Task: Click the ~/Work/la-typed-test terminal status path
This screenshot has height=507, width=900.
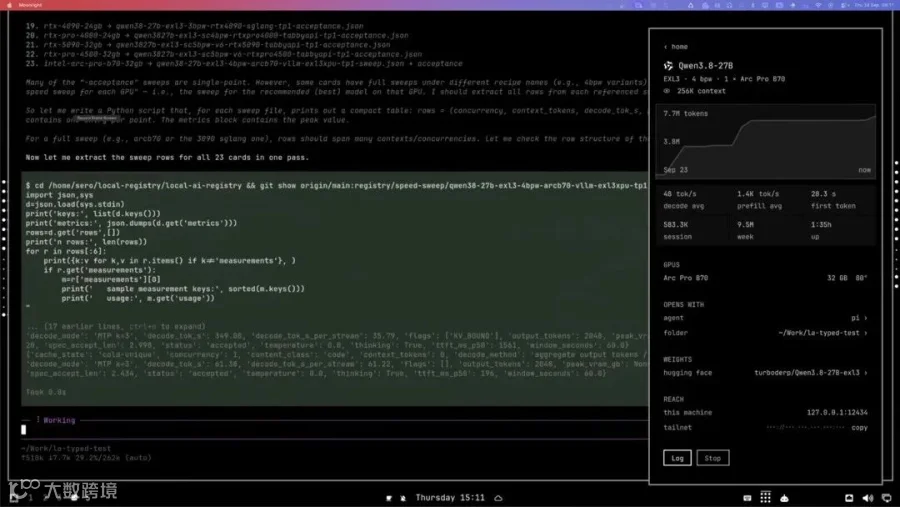Action: tap(66, 448)
